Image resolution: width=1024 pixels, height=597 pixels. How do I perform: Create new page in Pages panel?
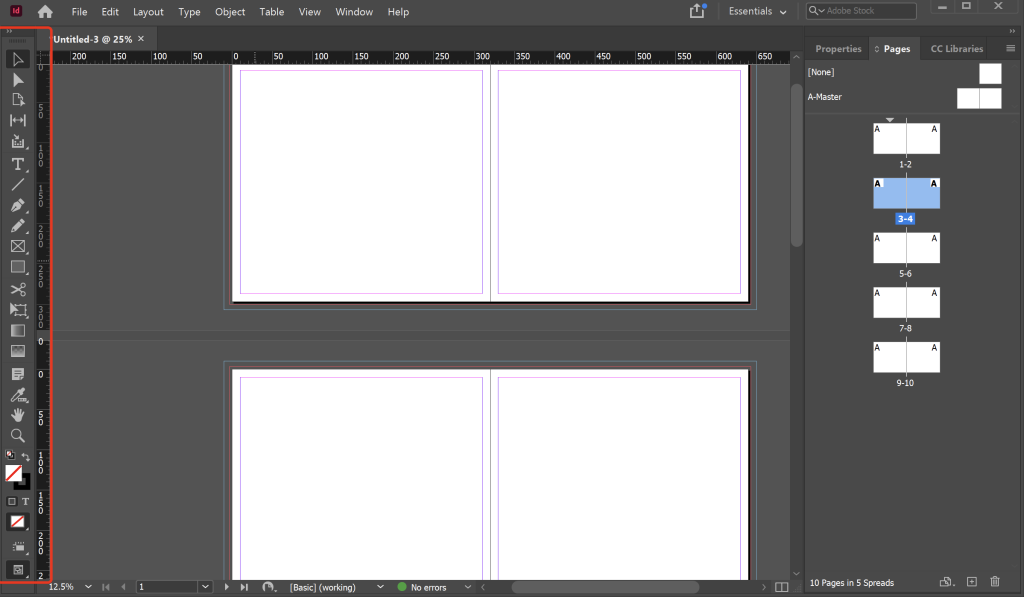(x=971, y=582)
